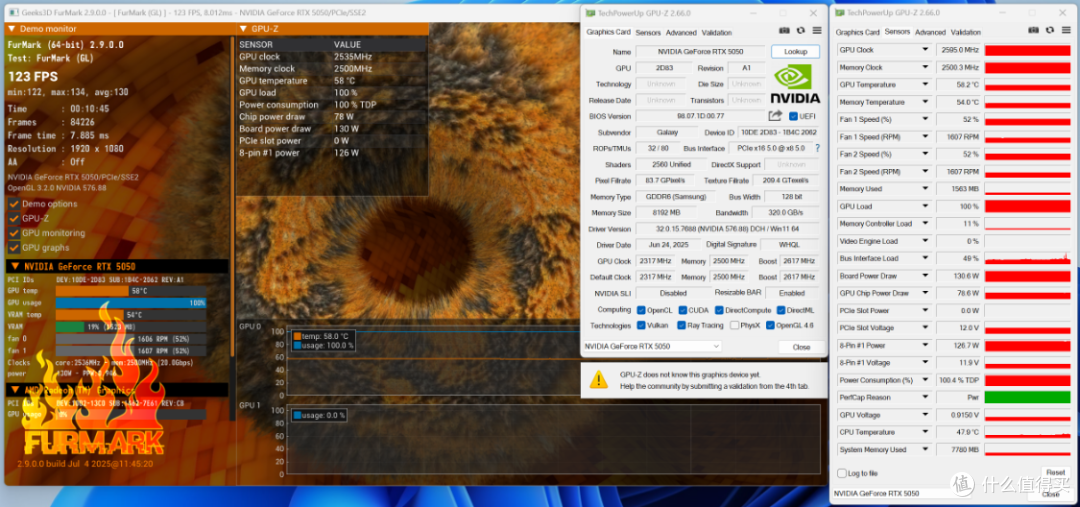Toggle the UEFI checkbox

[x=793, y=116]
